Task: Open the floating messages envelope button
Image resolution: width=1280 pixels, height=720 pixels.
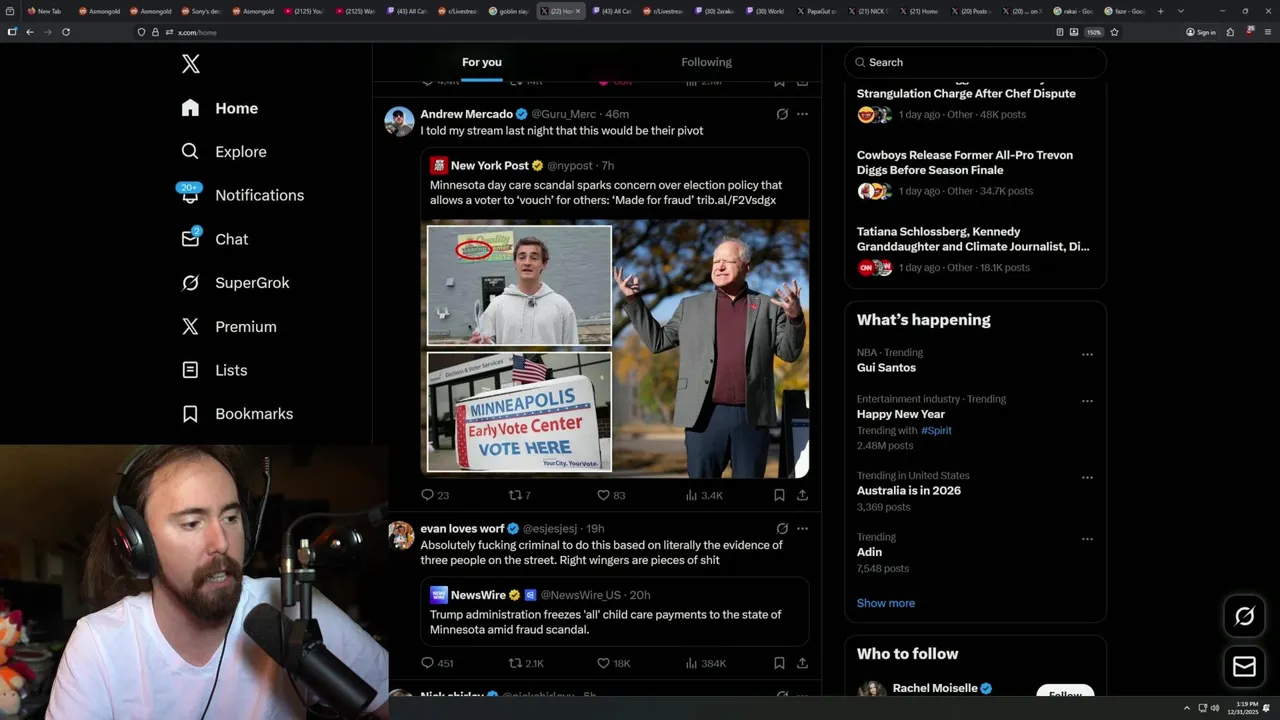Action: click(x=1244, y=666)
